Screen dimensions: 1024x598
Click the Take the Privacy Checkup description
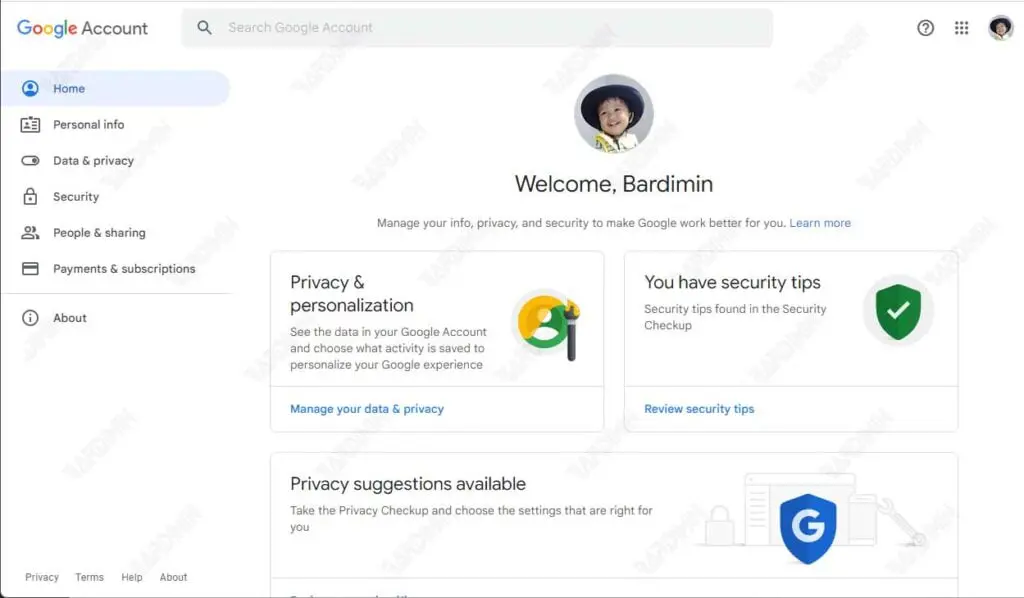(x=472, y=518)
